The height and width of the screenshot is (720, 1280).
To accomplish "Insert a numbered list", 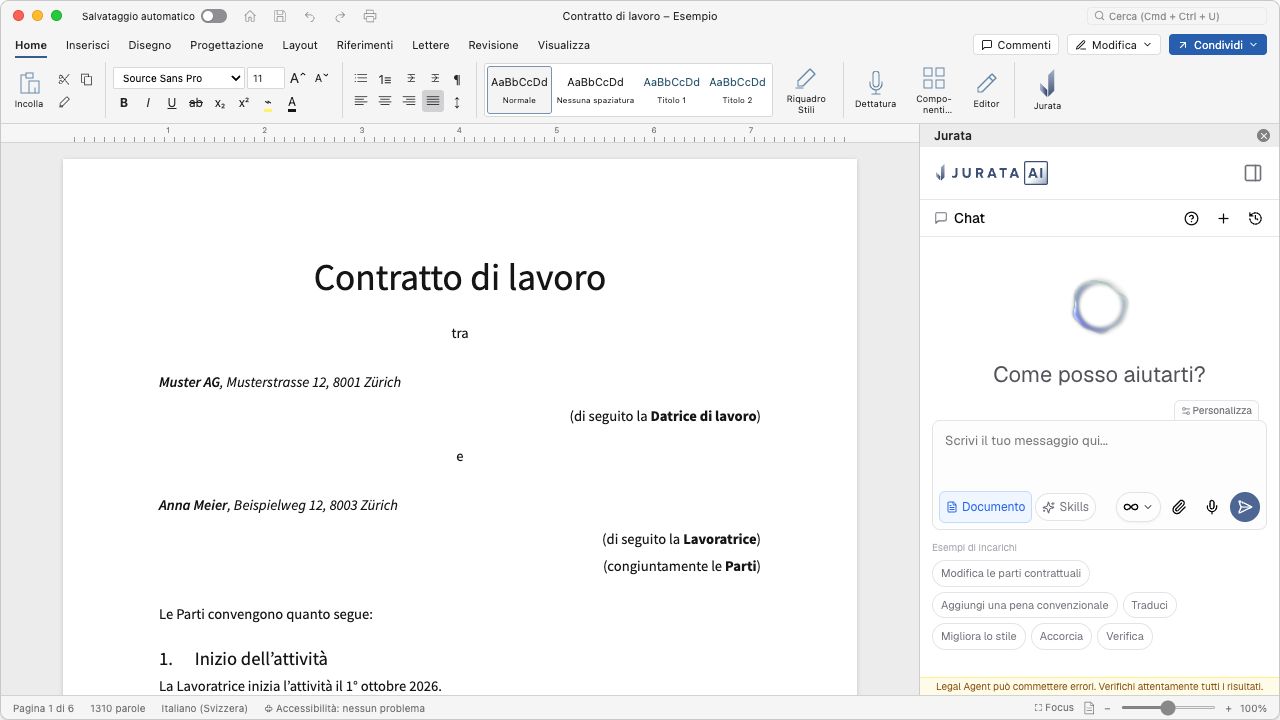I will click(385, 79).
